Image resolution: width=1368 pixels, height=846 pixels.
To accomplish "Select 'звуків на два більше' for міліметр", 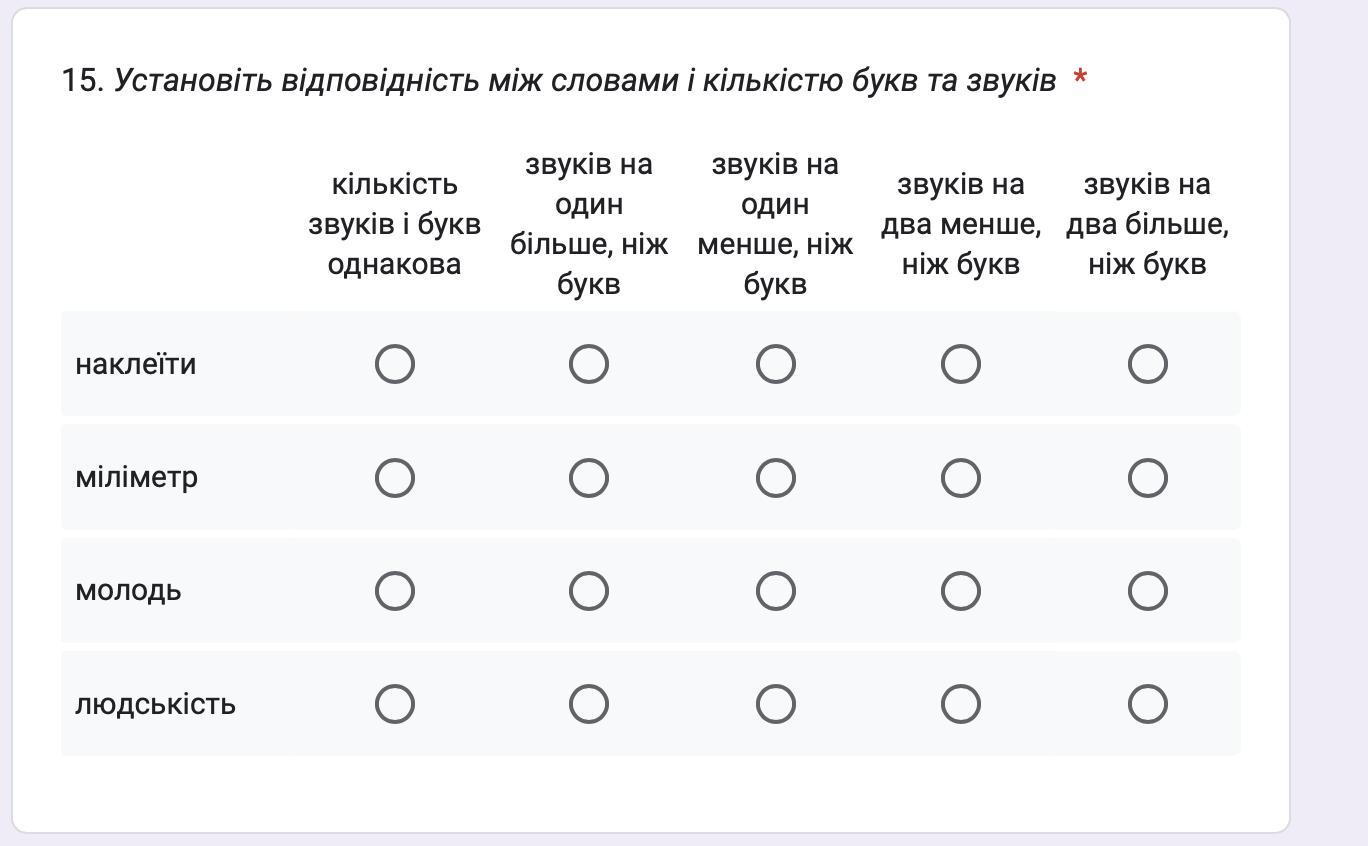I will (1147, 478).
